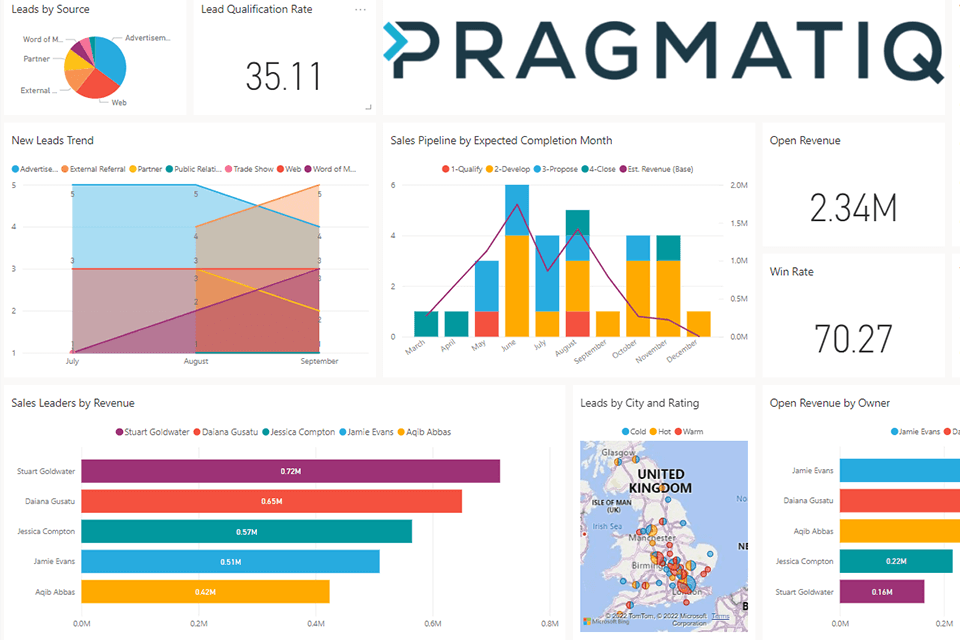Viewport: 960px width, 640px height.
Task: Select Stuart Goldwater's 0.72M revenue bar
Action: point(290,470)
